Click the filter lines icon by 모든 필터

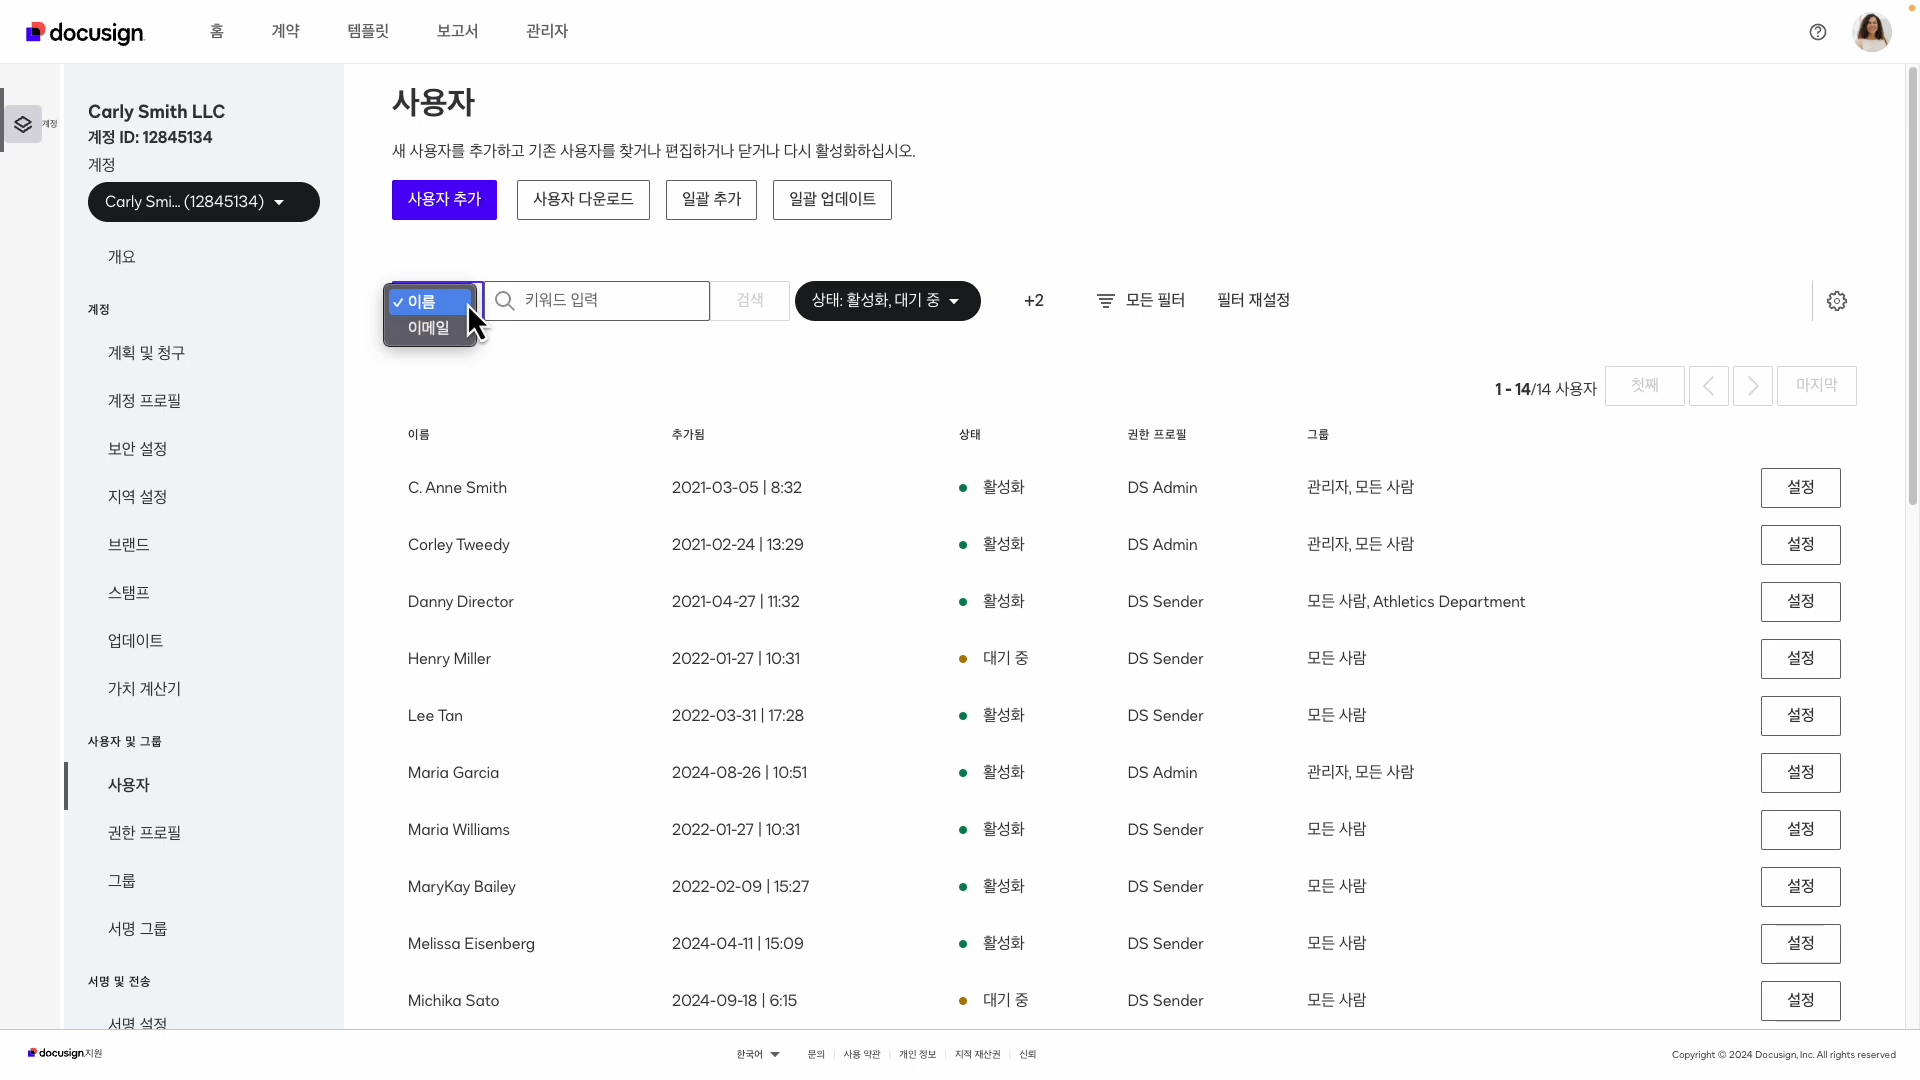[1105, 301]
